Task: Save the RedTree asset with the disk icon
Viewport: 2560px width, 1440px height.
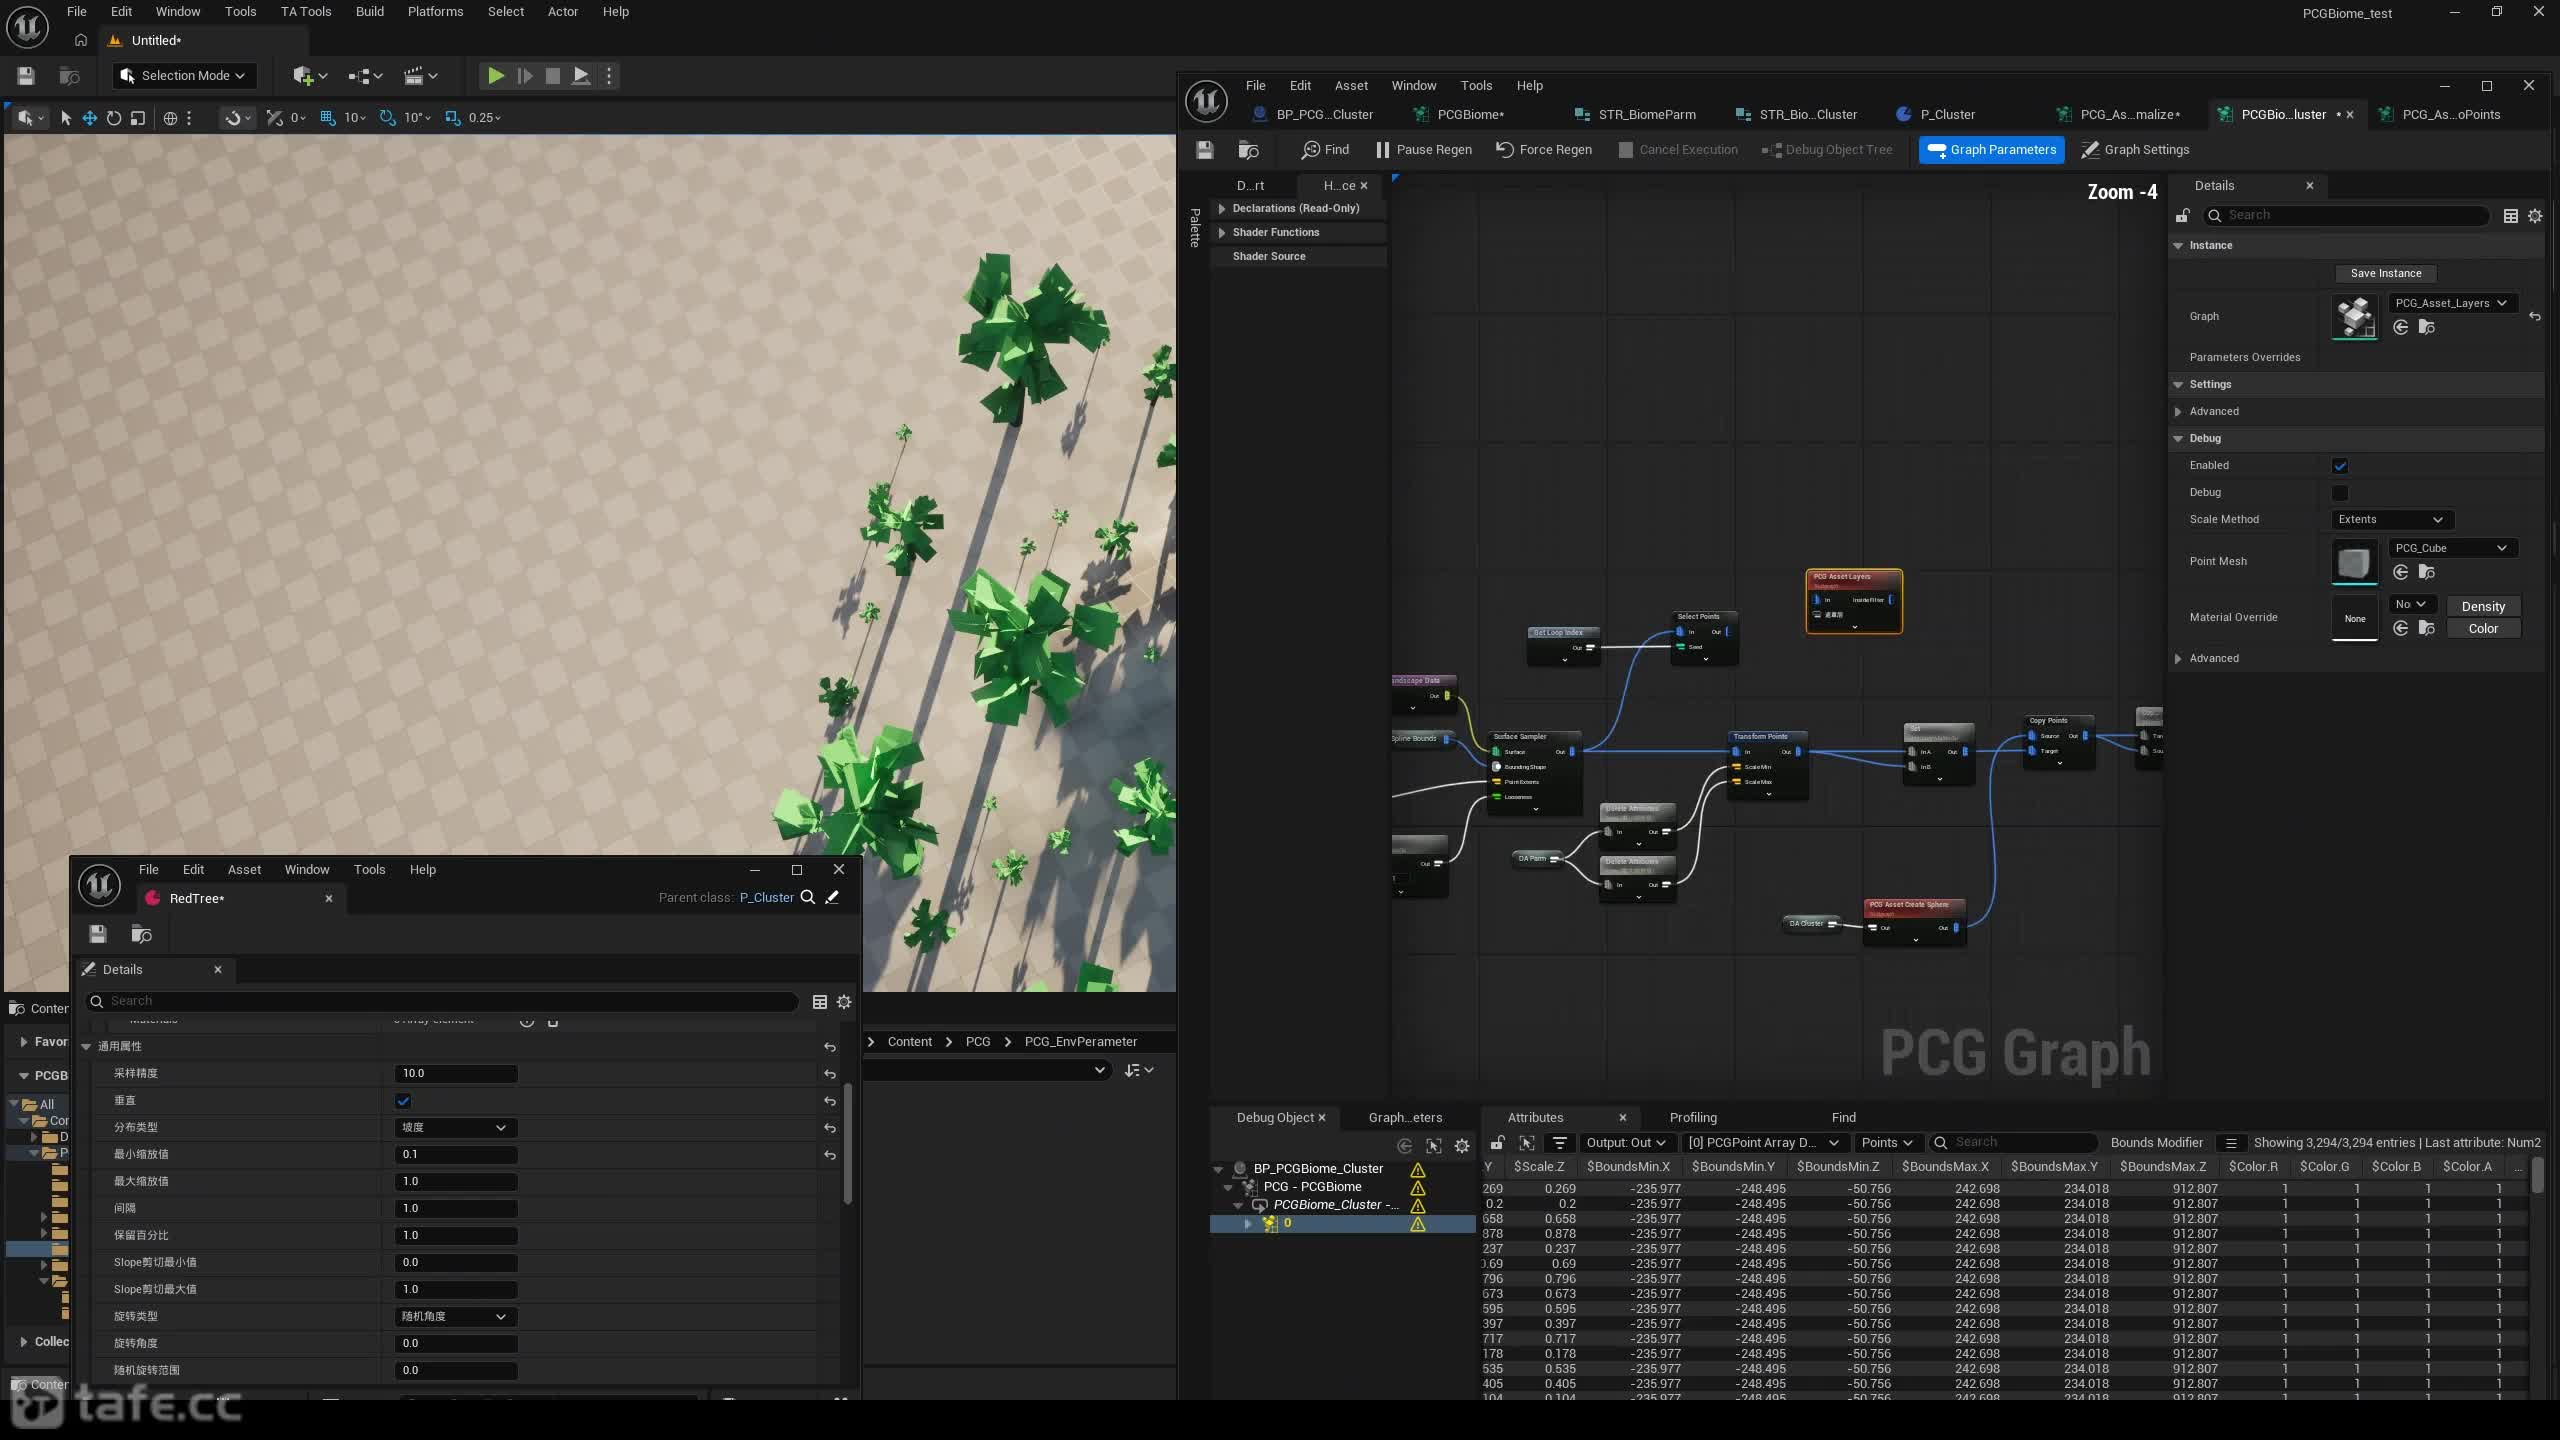Action: 97,934
